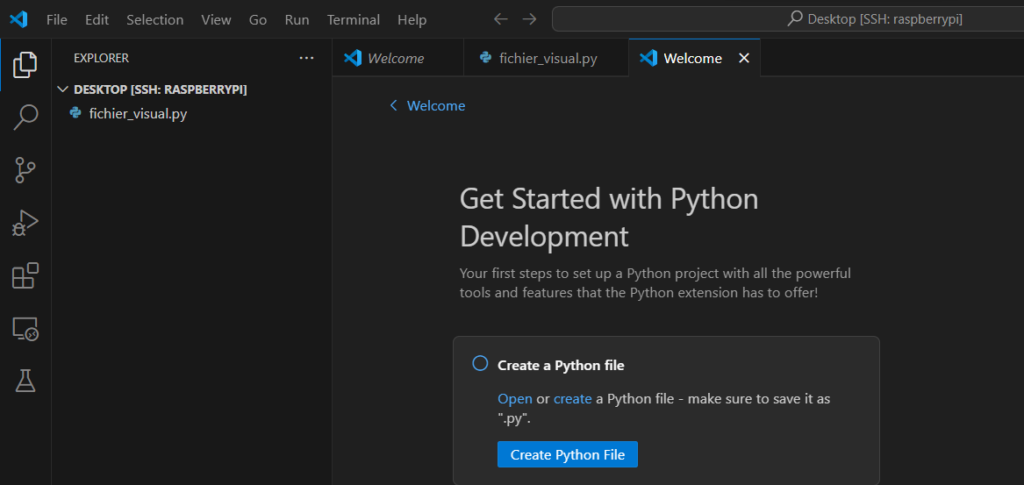This screenshot has height=485, width=1024.
Task: Click the navigate back arrow in title bar
Action: coord(501,19)
